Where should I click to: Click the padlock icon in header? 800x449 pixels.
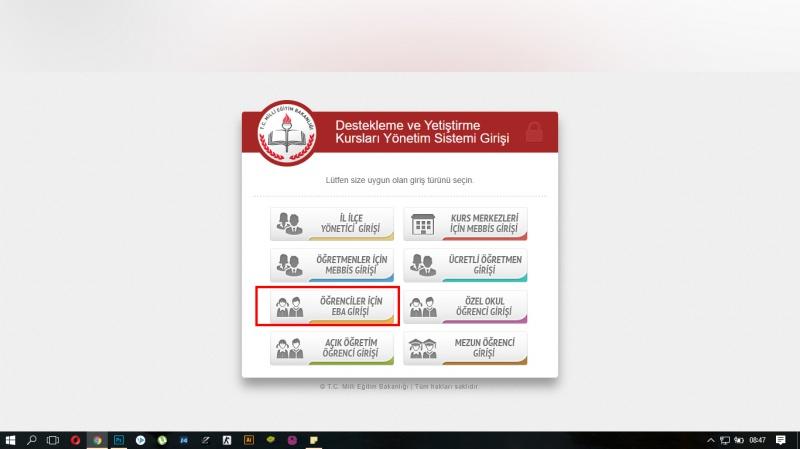click(535, 133)
